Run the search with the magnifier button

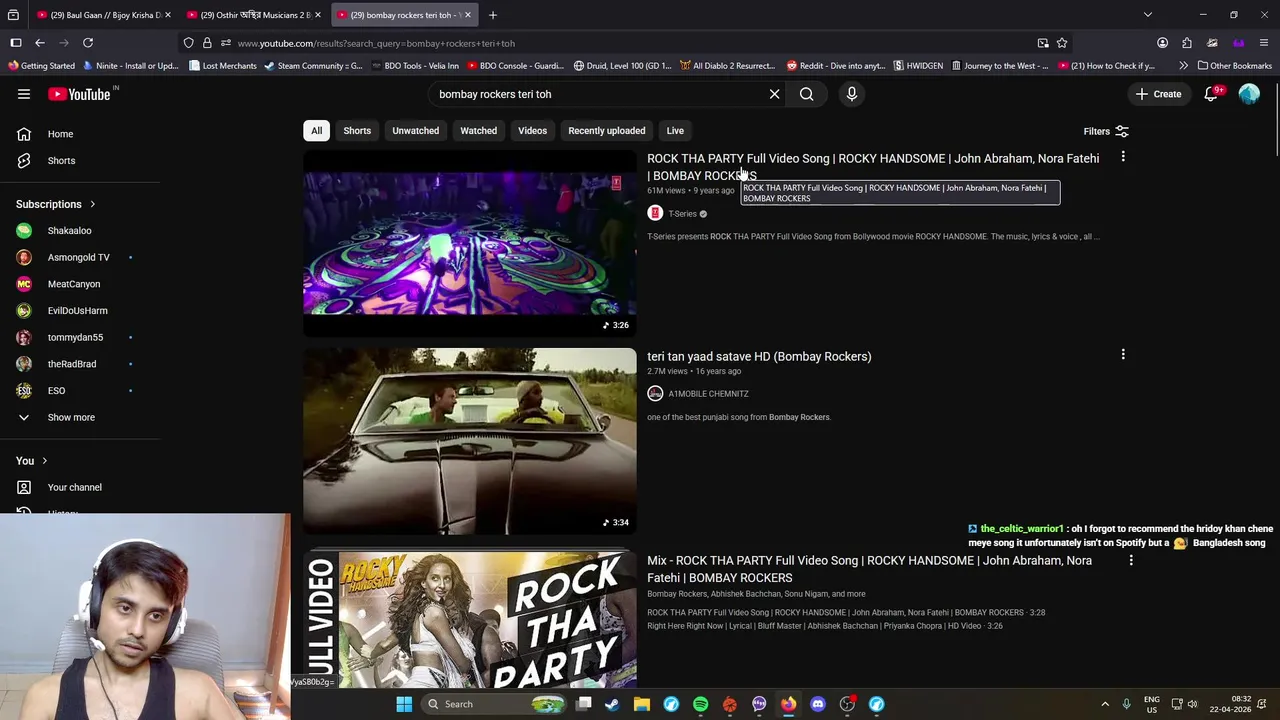[806, 94]
